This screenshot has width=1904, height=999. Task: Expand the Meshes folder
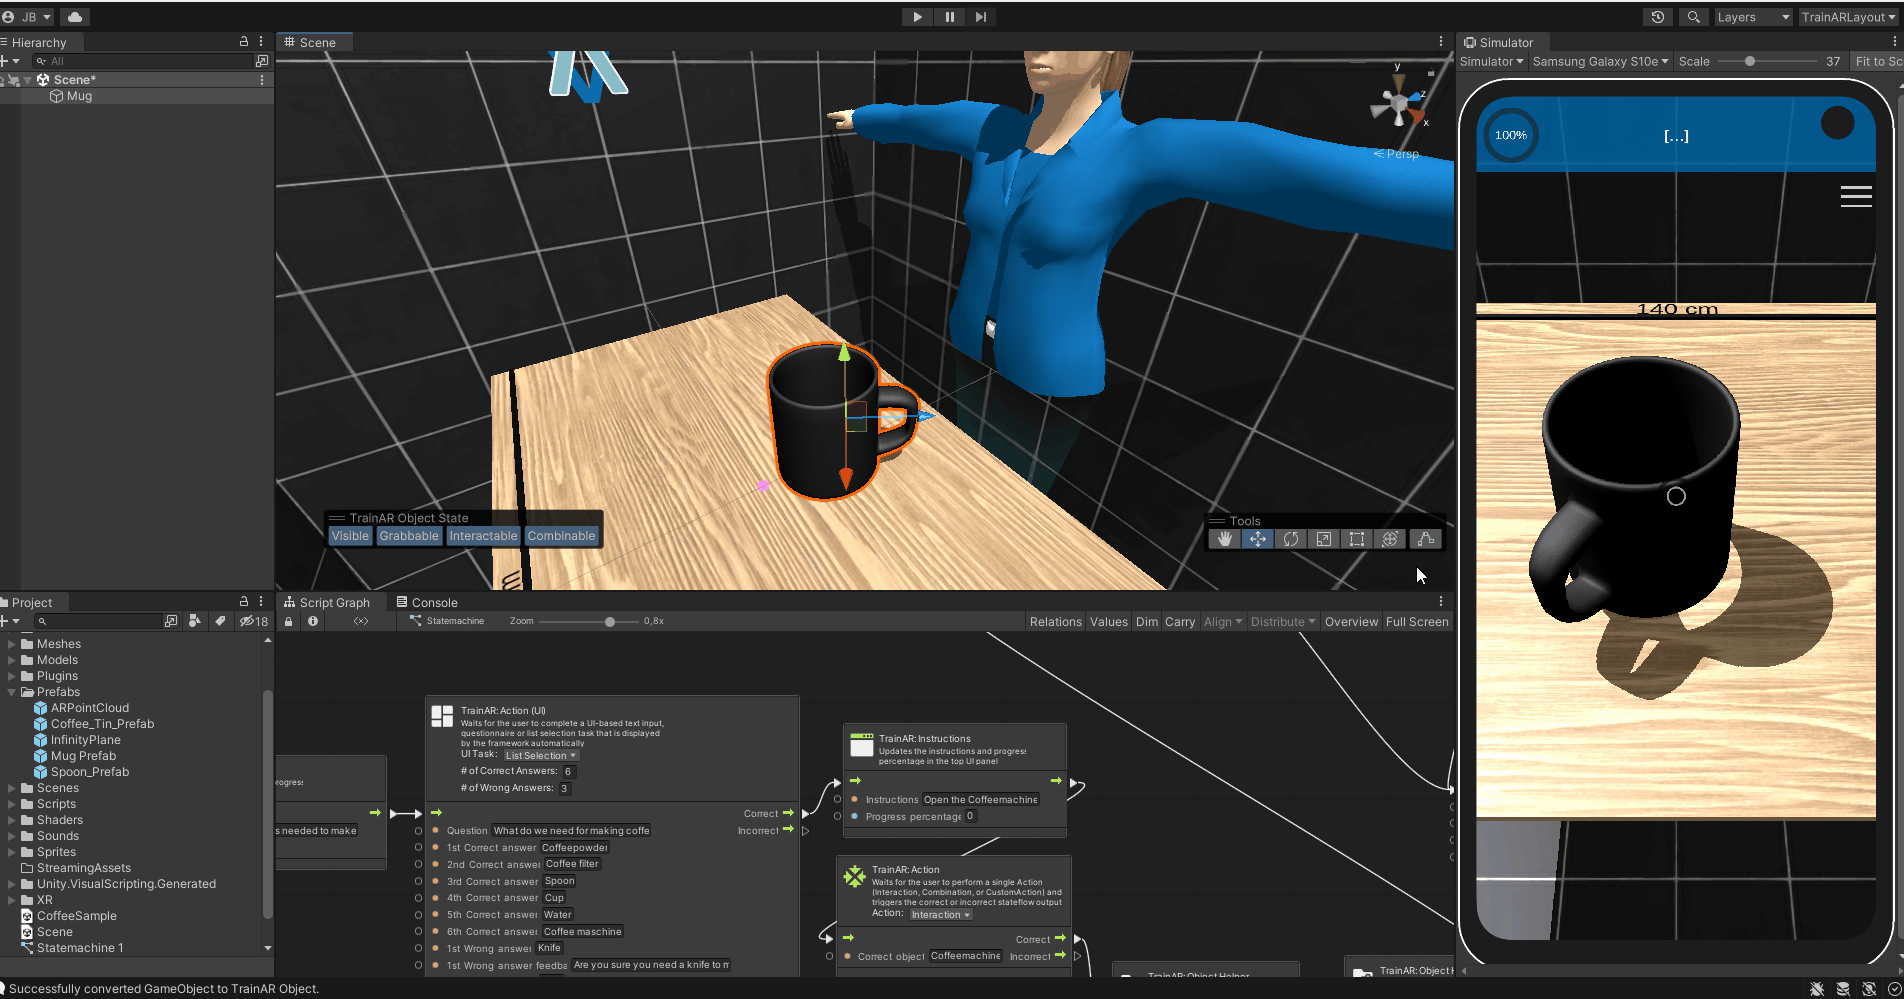point(12,644)
